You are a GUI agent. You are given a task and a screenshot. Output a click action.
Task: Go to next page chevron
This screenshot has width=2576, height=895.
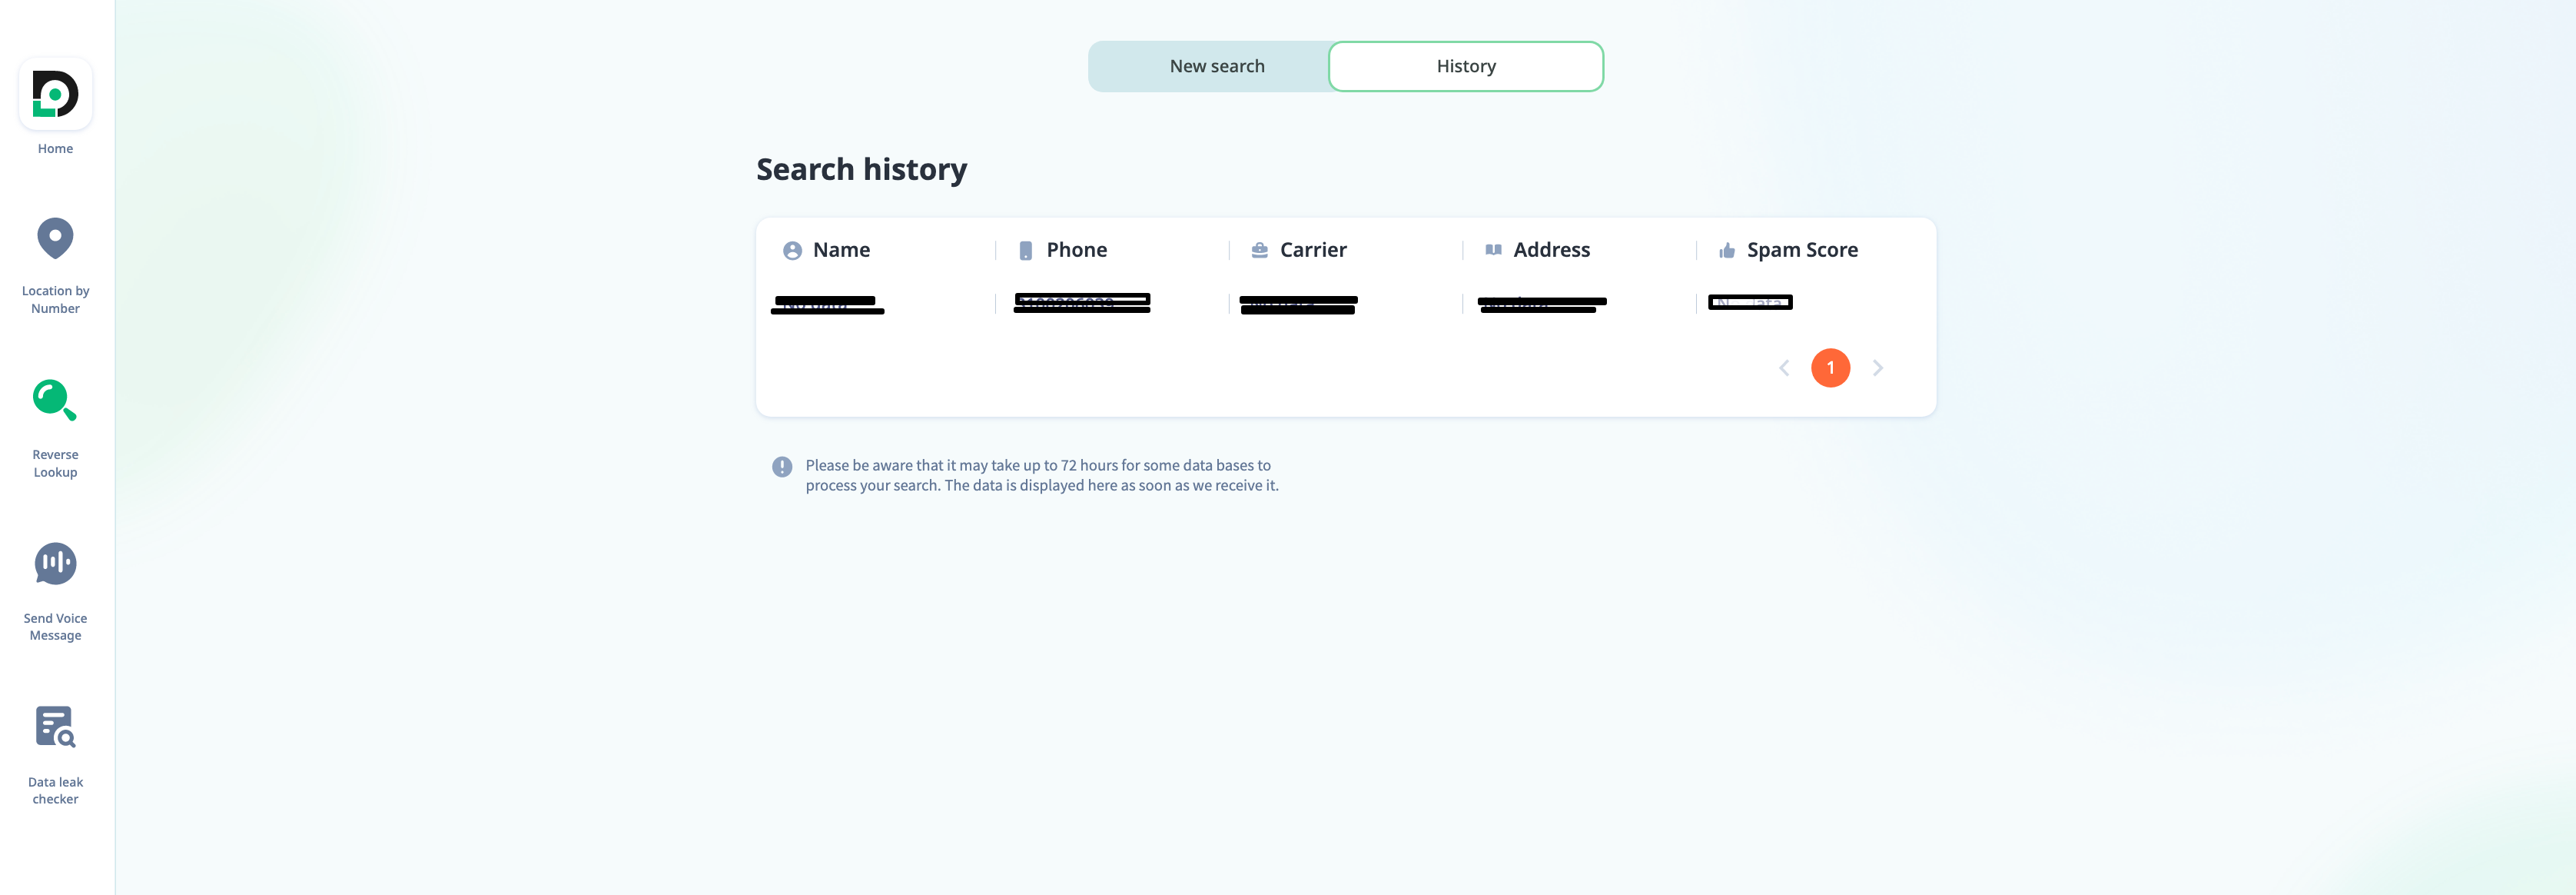point(1878,368)
